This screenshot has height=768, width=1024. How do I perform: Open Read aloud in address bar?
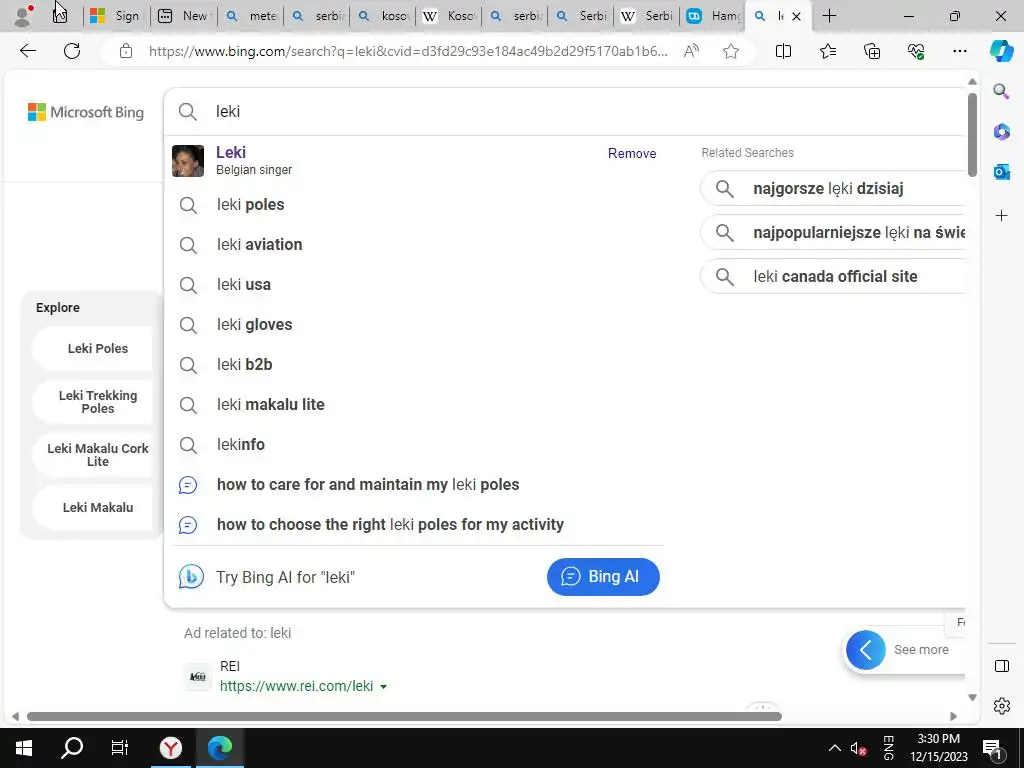[x=691, y=51]
